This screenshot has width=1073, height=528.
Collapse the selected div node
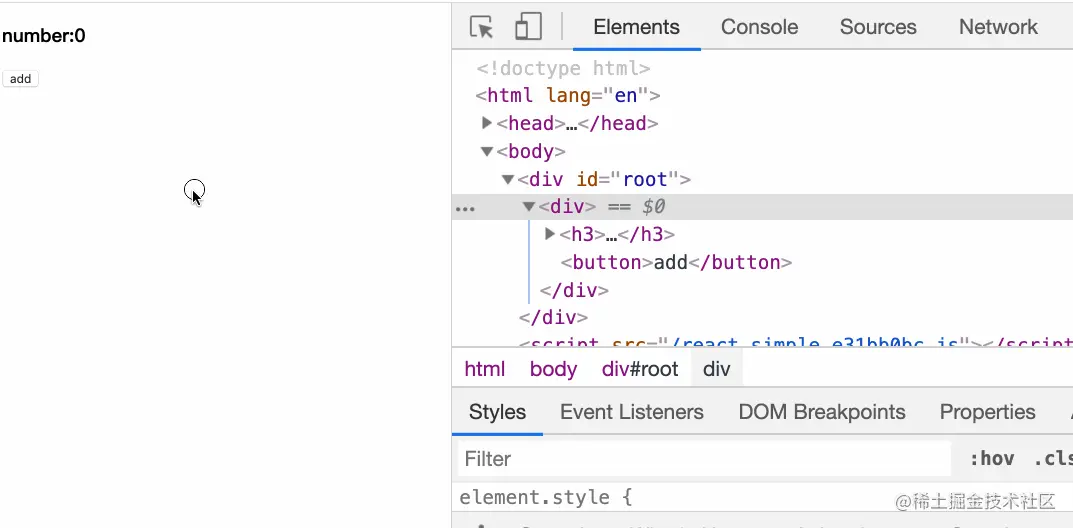(x=528, y=207)
